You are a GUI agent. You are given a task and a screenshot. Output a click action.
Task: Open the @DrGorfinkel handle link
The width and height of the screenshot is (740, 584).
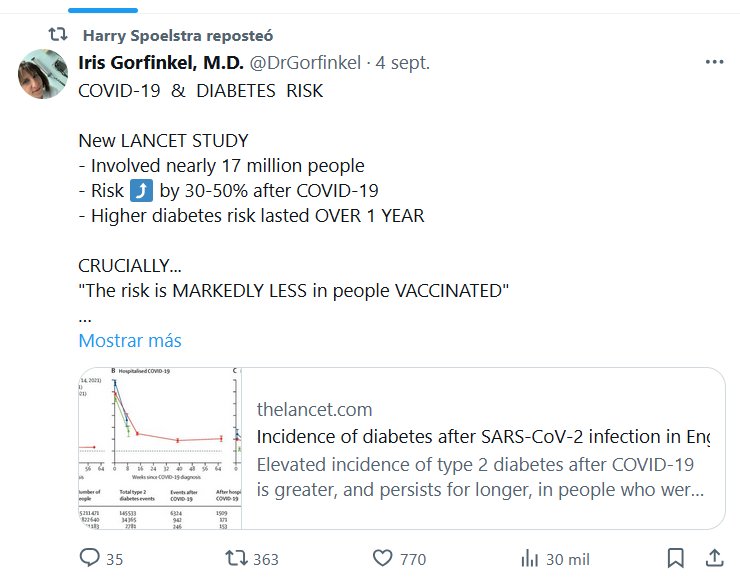pyautogui.click(x=304, y=63)
